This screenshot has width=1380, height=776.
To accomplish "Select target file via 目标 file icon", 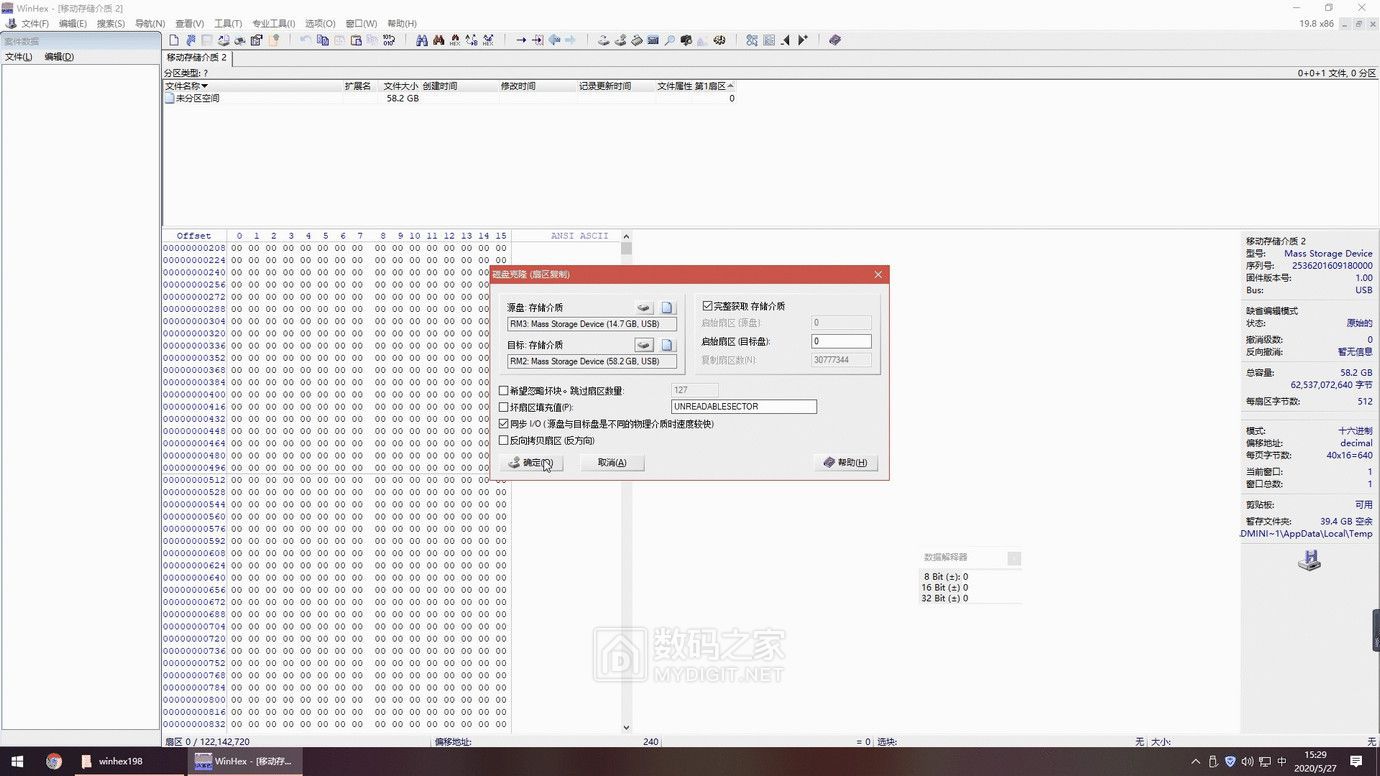I will 667,345.
